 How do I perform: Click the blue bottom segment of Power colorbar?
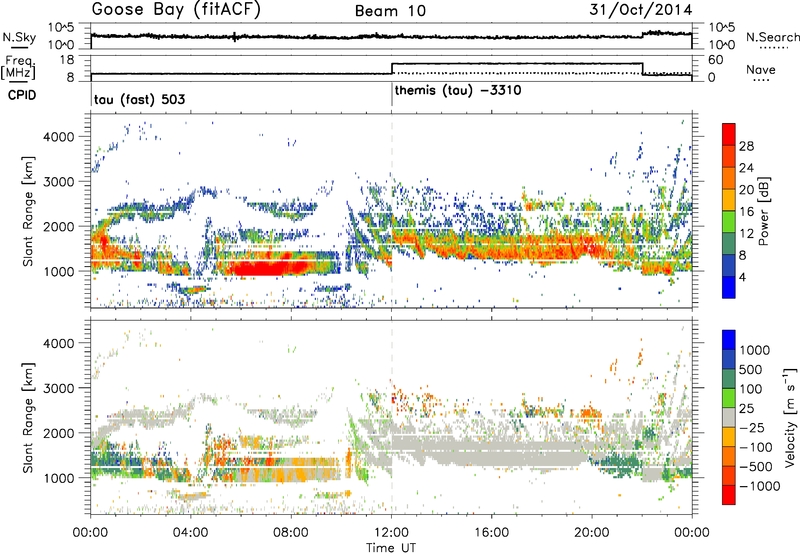(x=729, y=289)
